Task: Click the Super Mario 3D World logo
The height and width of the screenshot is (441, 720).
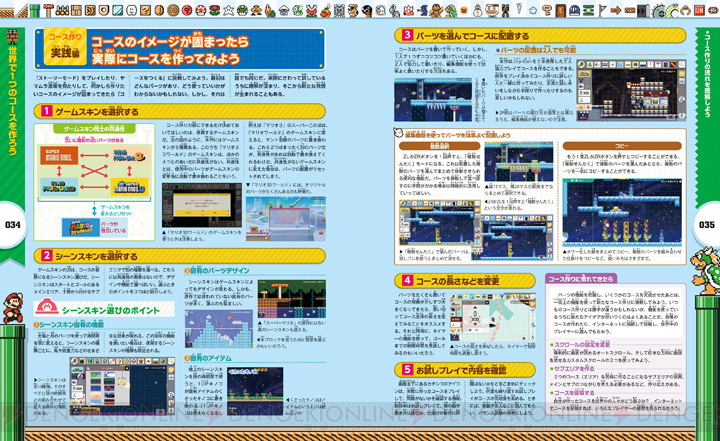Action: 81,227
